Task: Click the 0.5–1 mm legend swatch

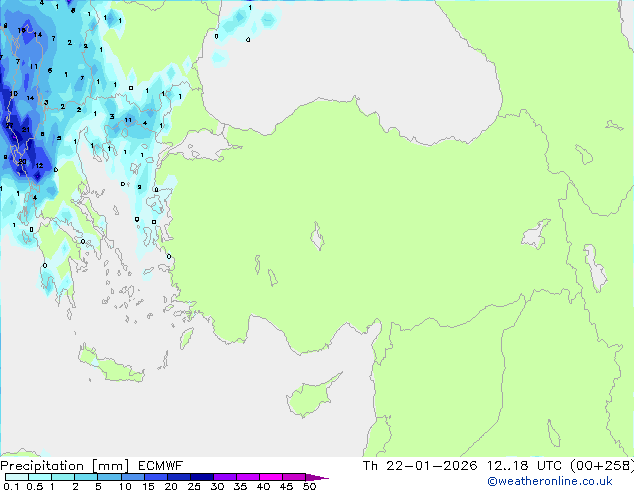Action: [x=40, y=477]
